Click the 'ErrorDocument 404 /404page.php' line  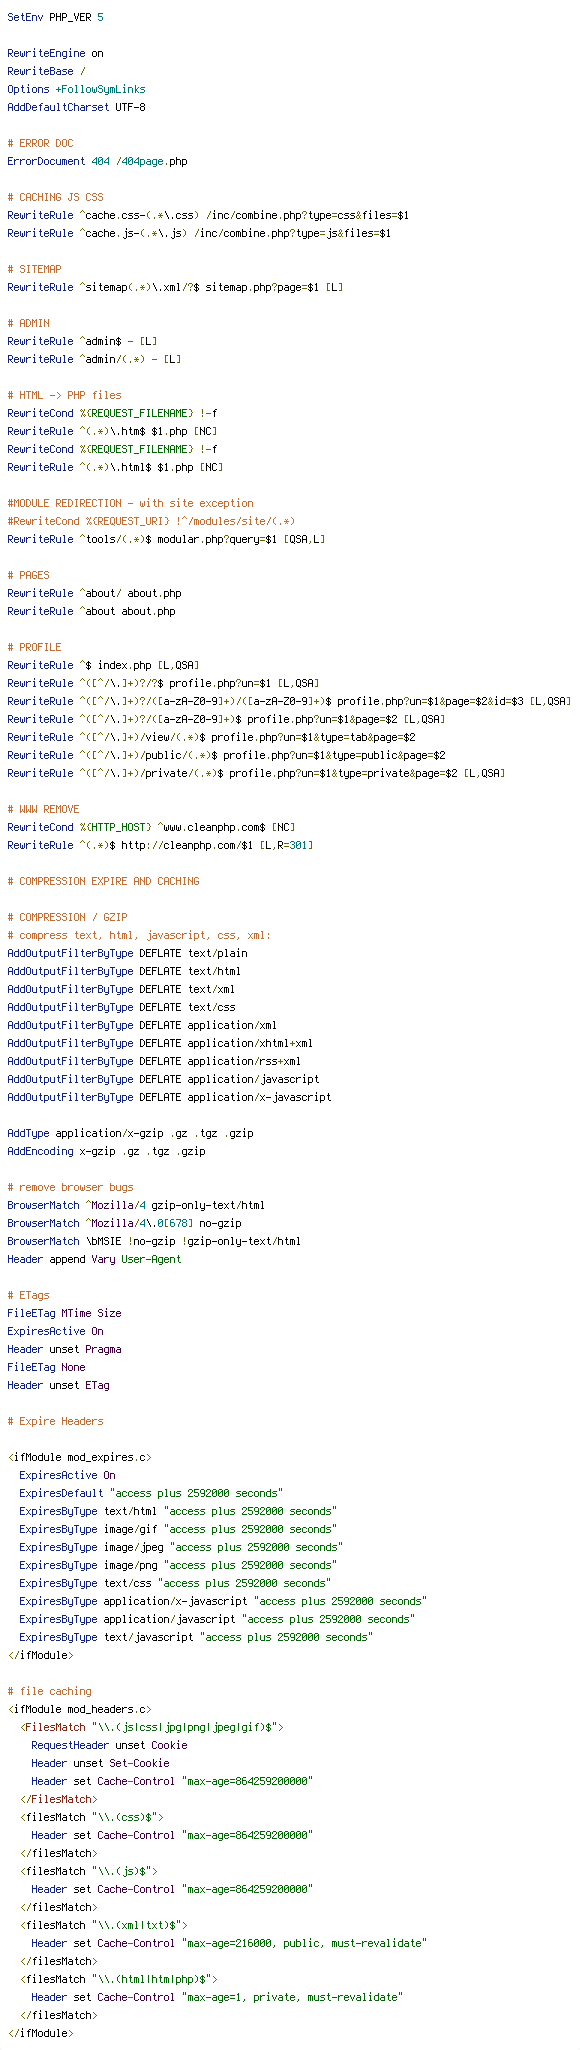click(x=97, y=162)
